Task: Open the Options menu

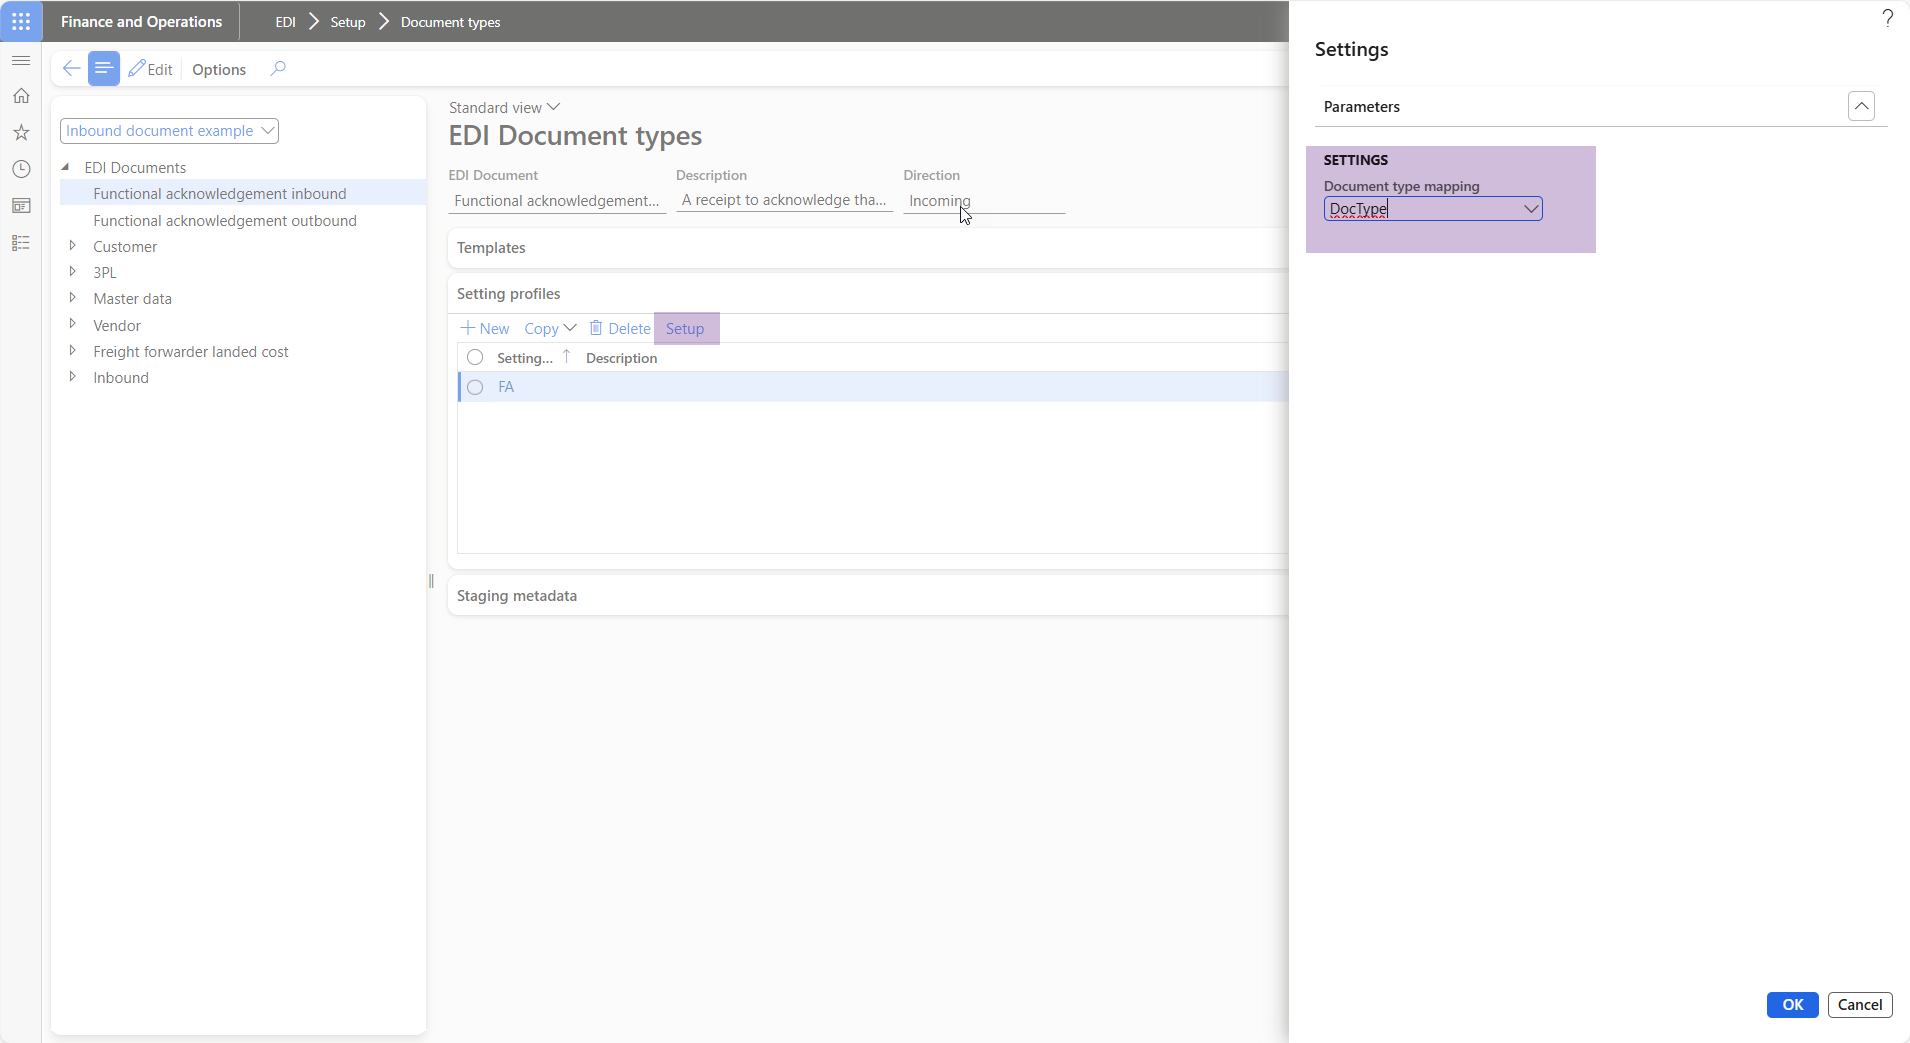Action: (219, 69)
